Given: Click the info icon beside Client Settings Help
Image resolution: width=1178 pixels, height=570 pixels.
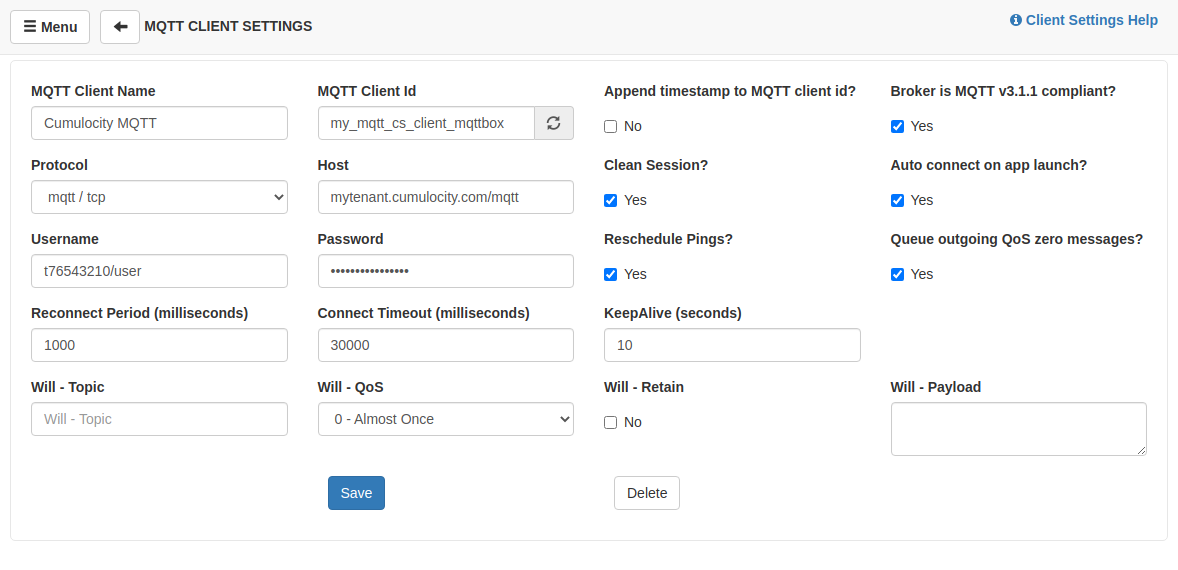Looking at the screenshot, I should [1016, 20].
